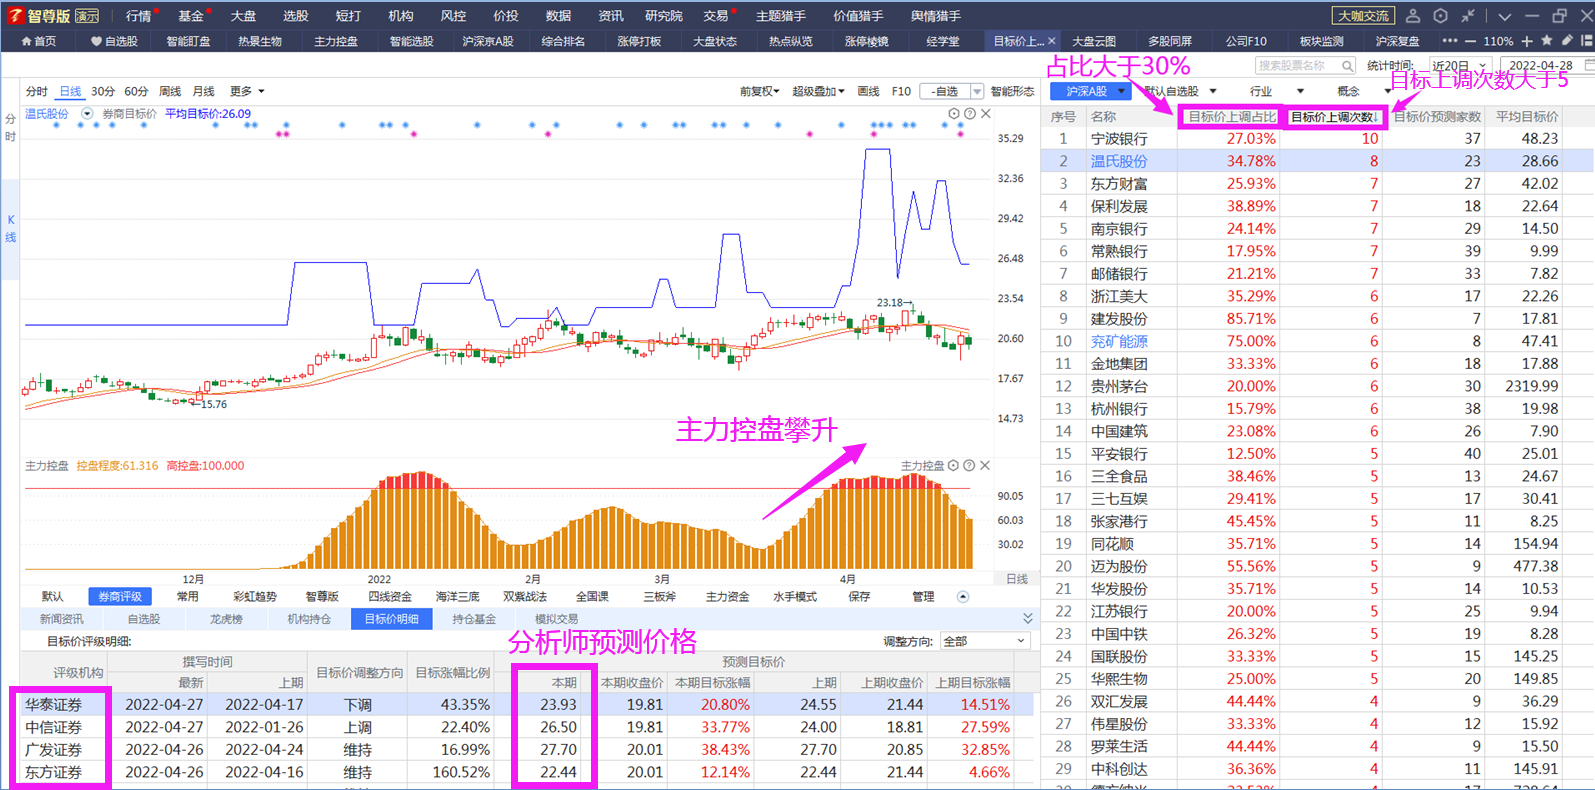The width and height of the screenshot is (1595, 790).
Task: Select the 彩虹趋势 template
Action: (x=254, y=597)
